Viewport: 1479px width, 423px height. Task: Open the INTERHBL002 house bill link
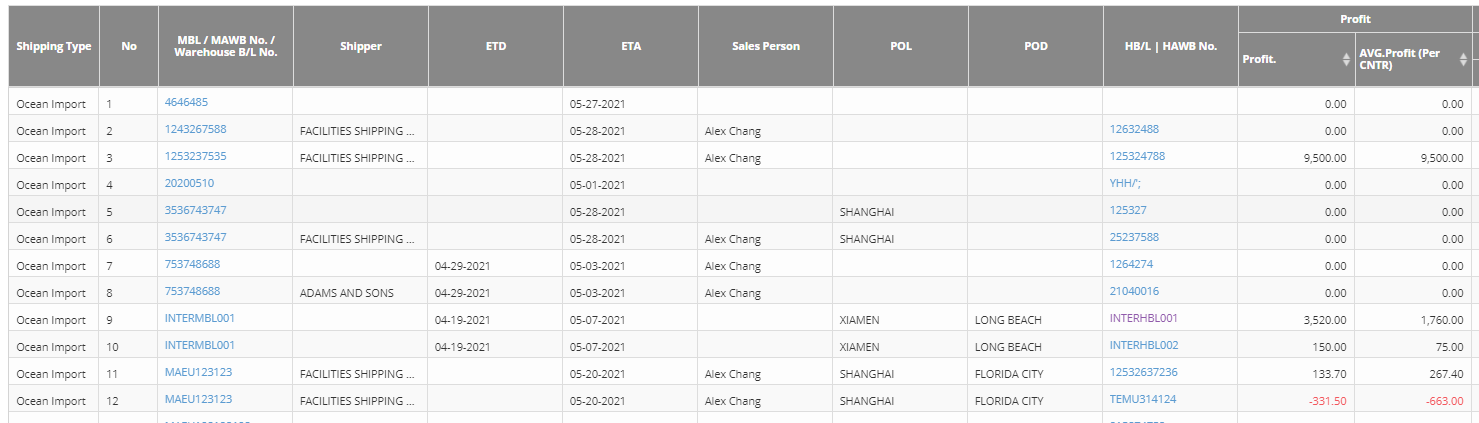(1143, 345)
